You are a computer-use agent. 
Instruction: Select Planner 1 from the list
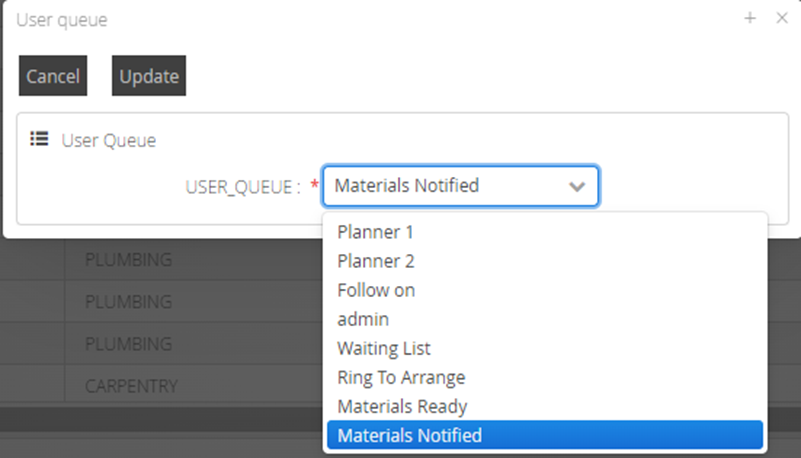375,232
